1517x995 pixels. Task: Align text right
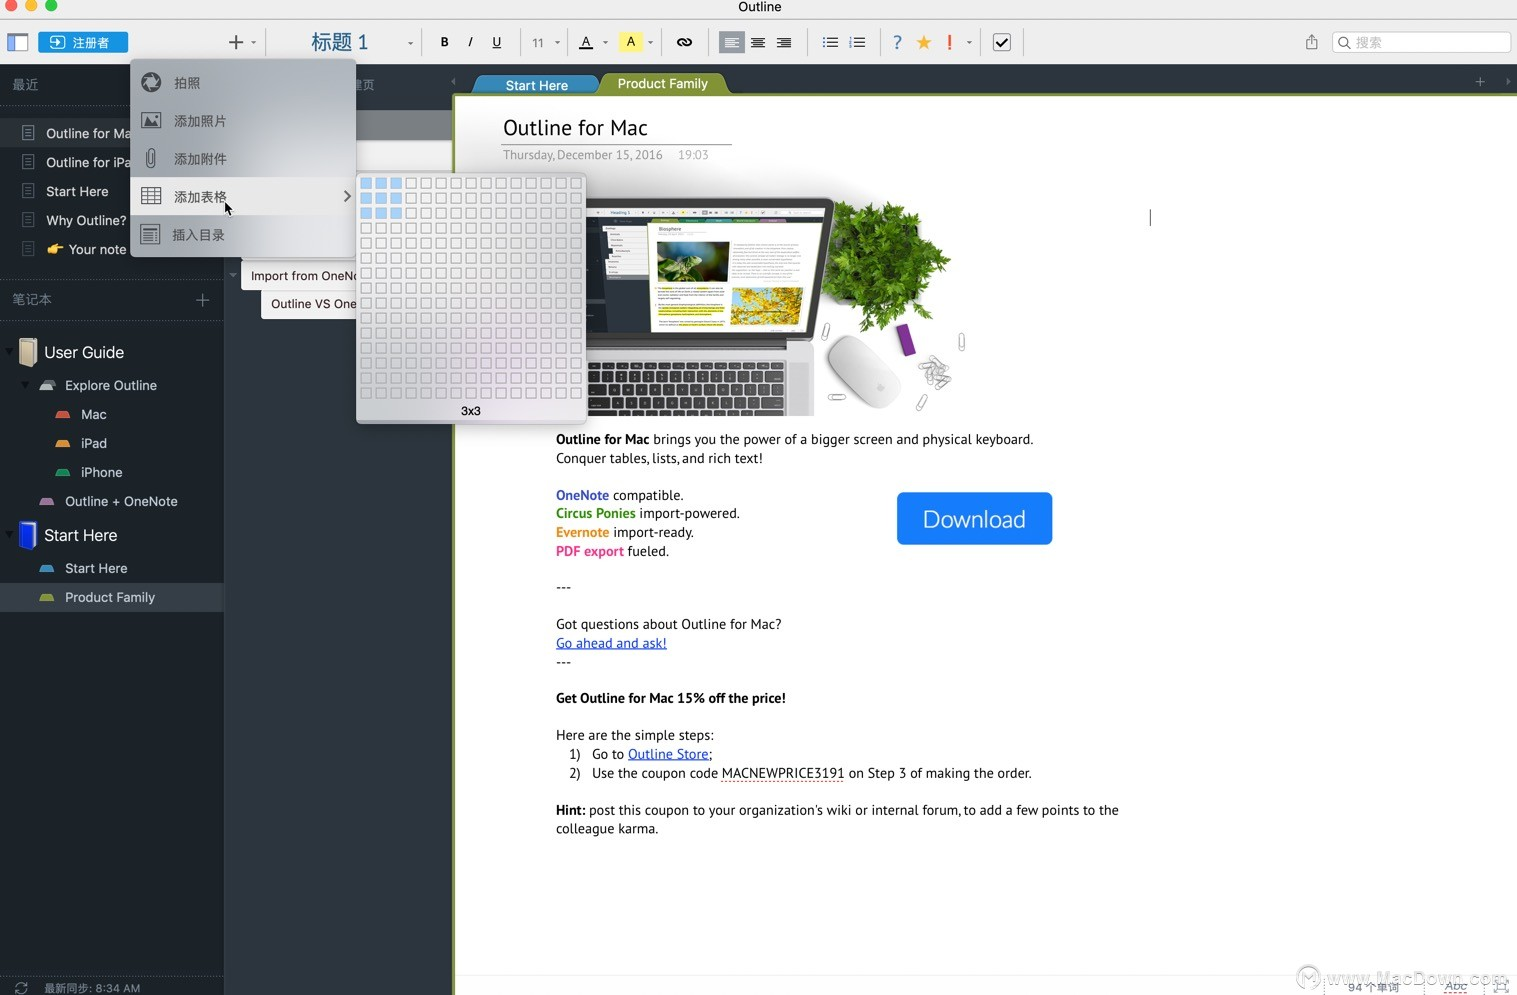click(784, 42)
